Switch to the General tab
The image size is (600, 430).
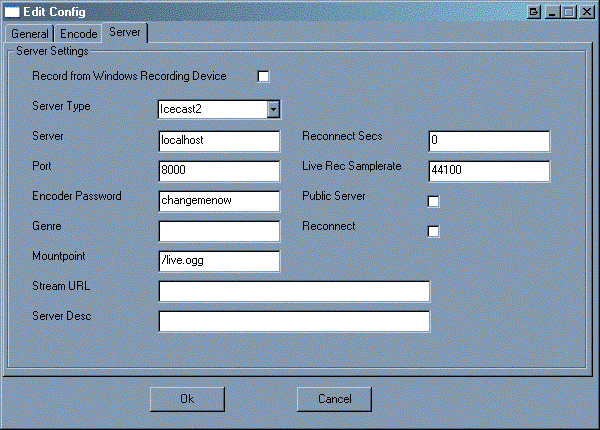(x=28, y=34)
